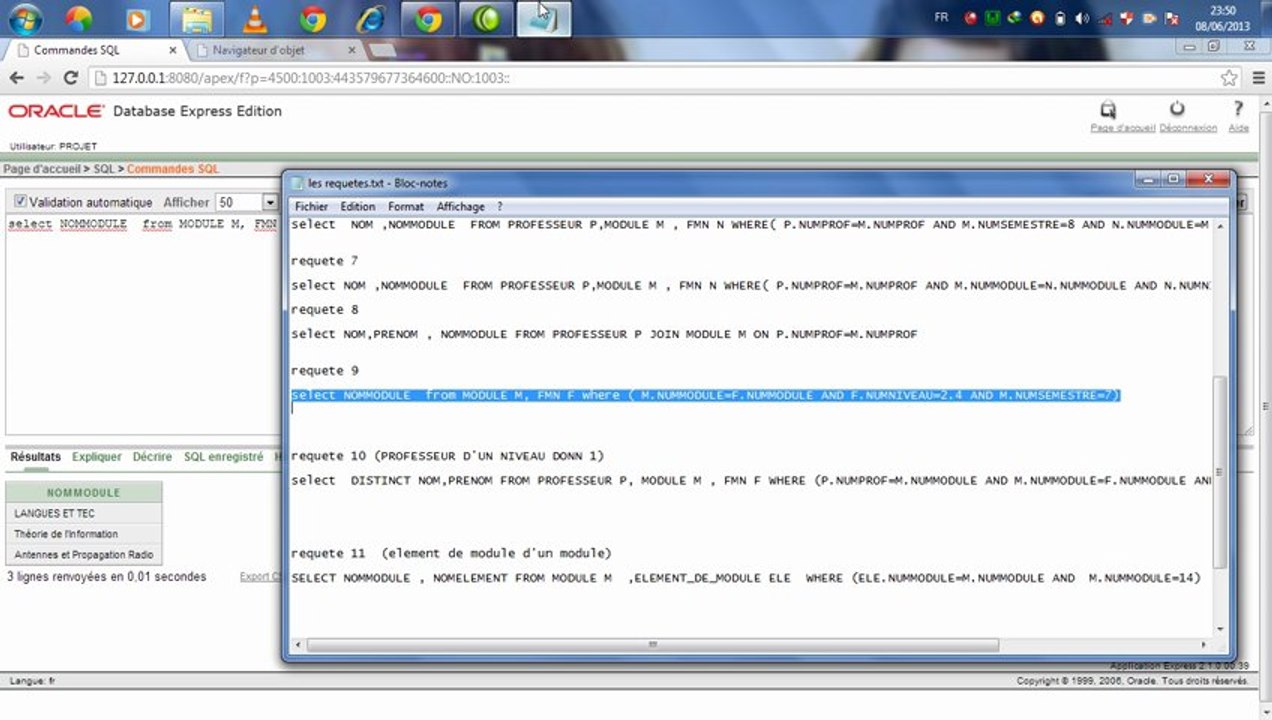The image size is (1272, 720).
Task: Click the requete 9 heading in Notepad
Action: tap(324, 371)
